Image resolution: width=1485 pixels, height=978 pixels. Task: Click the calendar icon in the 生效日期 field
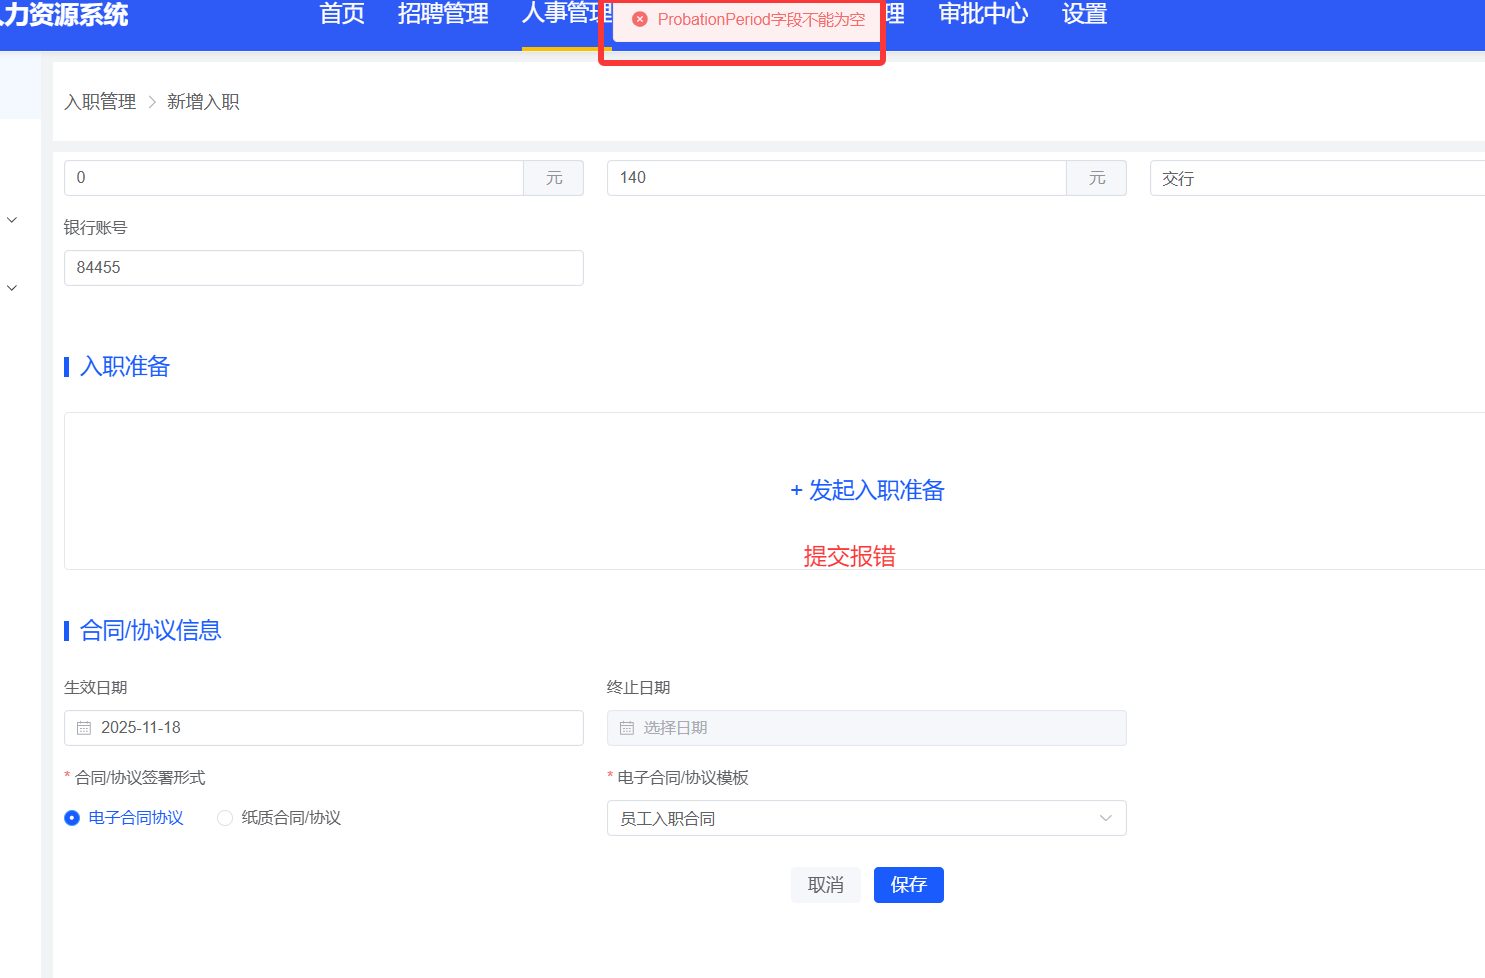[x=84, y=728]
